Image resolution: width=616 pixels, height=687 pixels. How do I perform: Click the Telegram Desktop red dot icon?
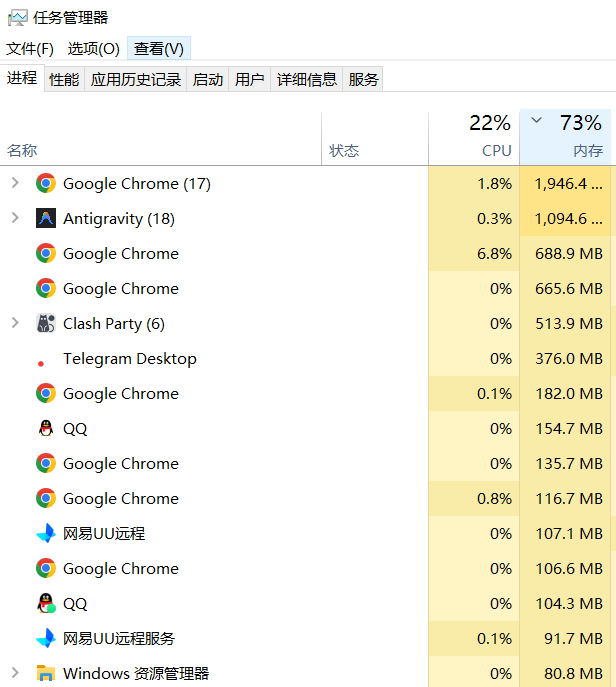[x=41, y=364]
